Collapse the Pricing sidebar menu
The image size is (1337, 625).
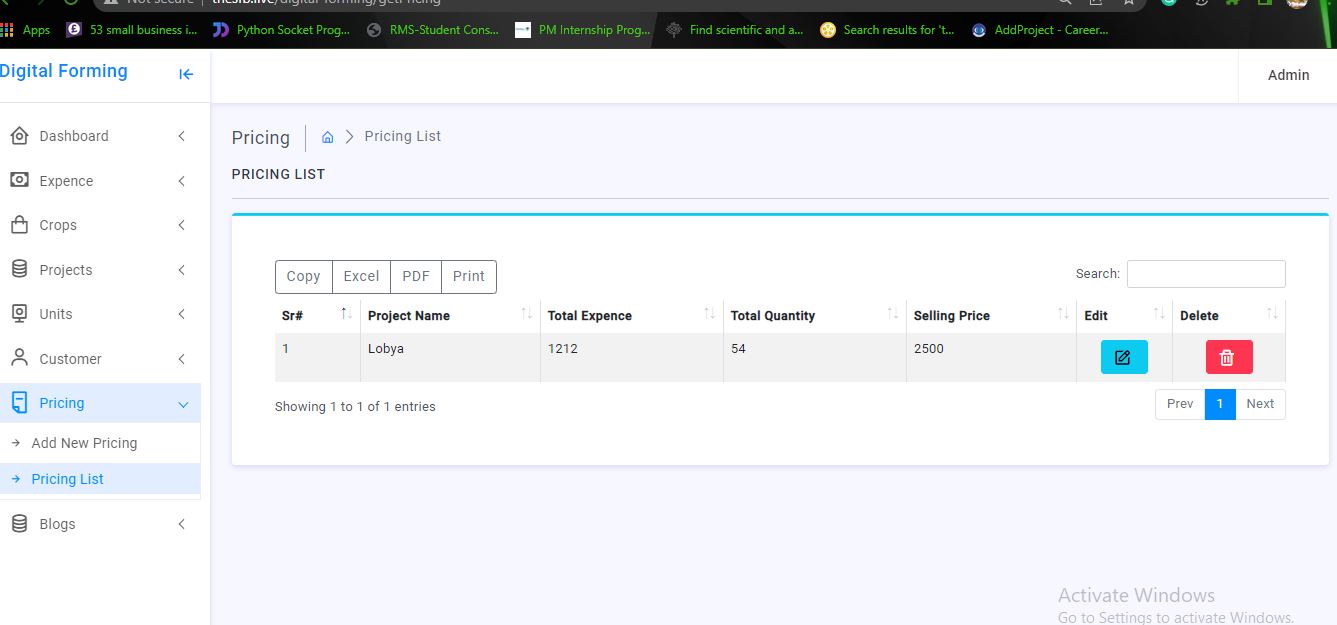tap(182, 404)
